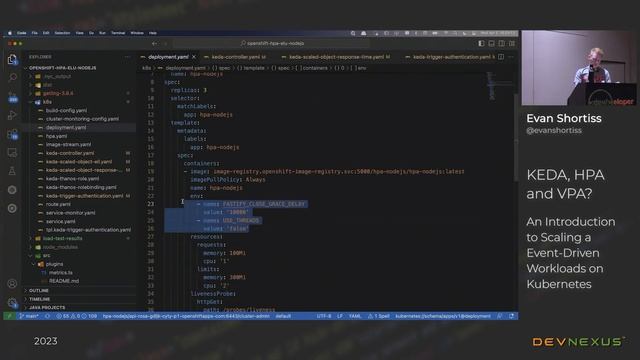This screenshot has width=640, height=360.
Task: Click the UTF-8 encoding in the status bar
Action: [324, 316]
